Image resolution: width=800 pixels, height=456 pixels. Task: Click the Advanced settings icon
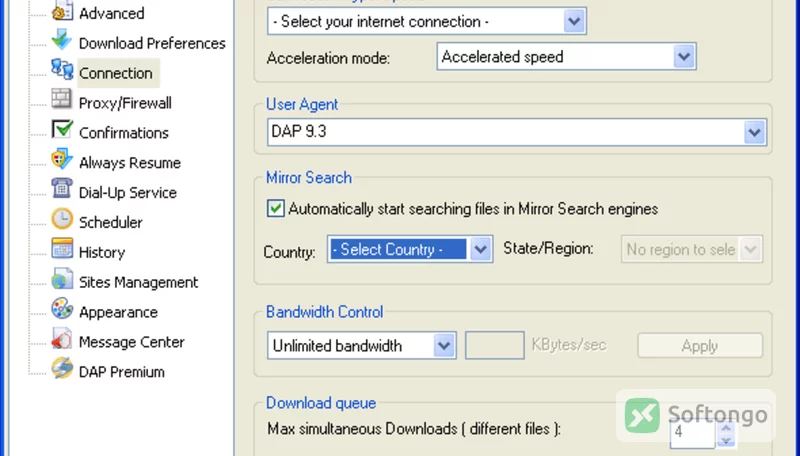coord(62,11)
